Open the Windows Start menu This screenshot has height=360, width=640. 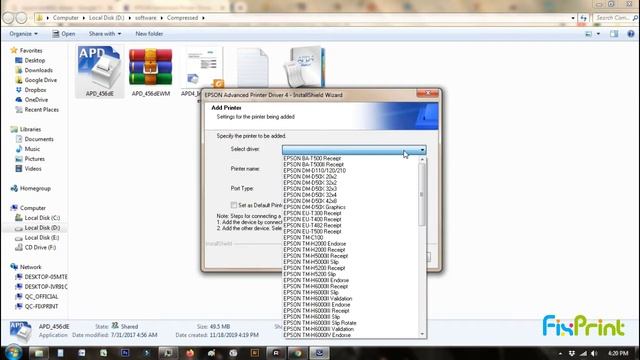(x=13, y=352)
